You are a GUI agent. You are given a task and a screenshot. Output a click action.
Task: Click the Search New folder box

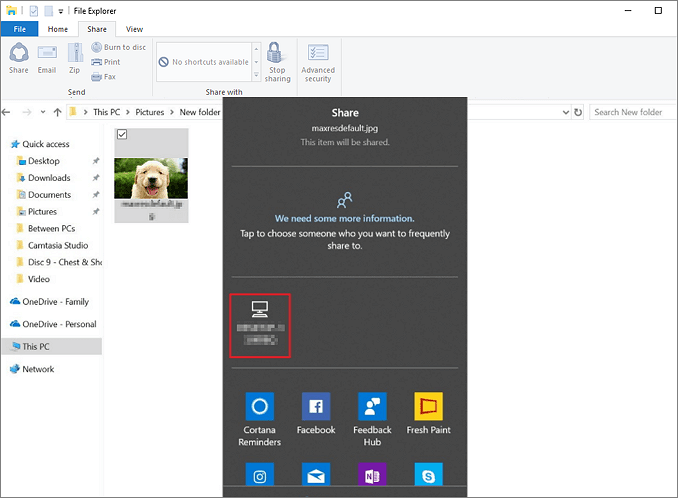pos(630,112)
